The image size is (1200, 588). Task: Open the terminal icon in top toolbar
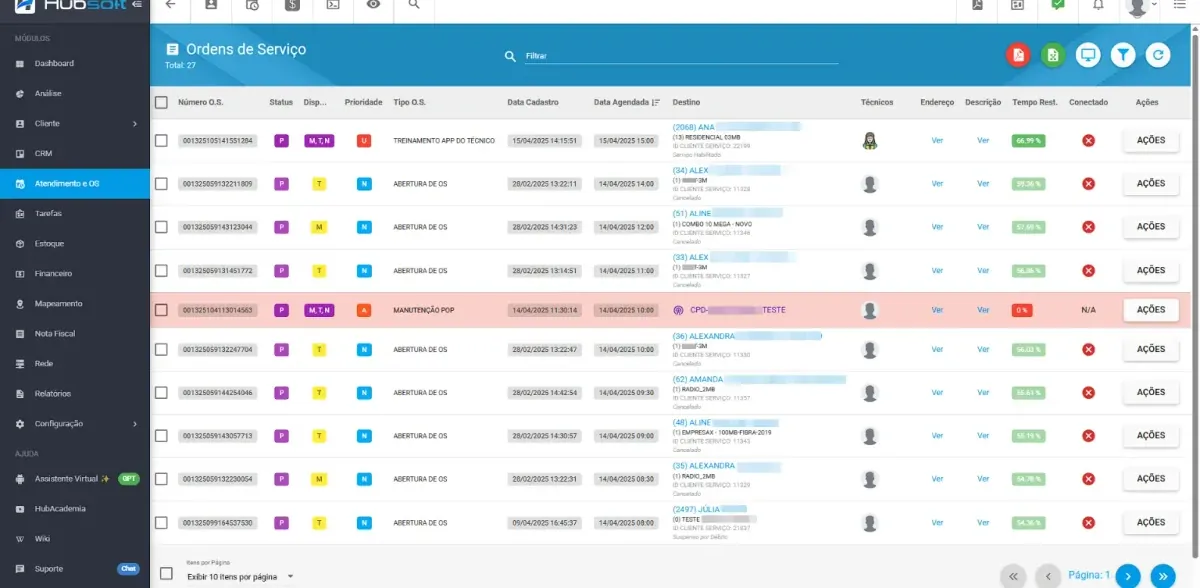tap(333, 5)
